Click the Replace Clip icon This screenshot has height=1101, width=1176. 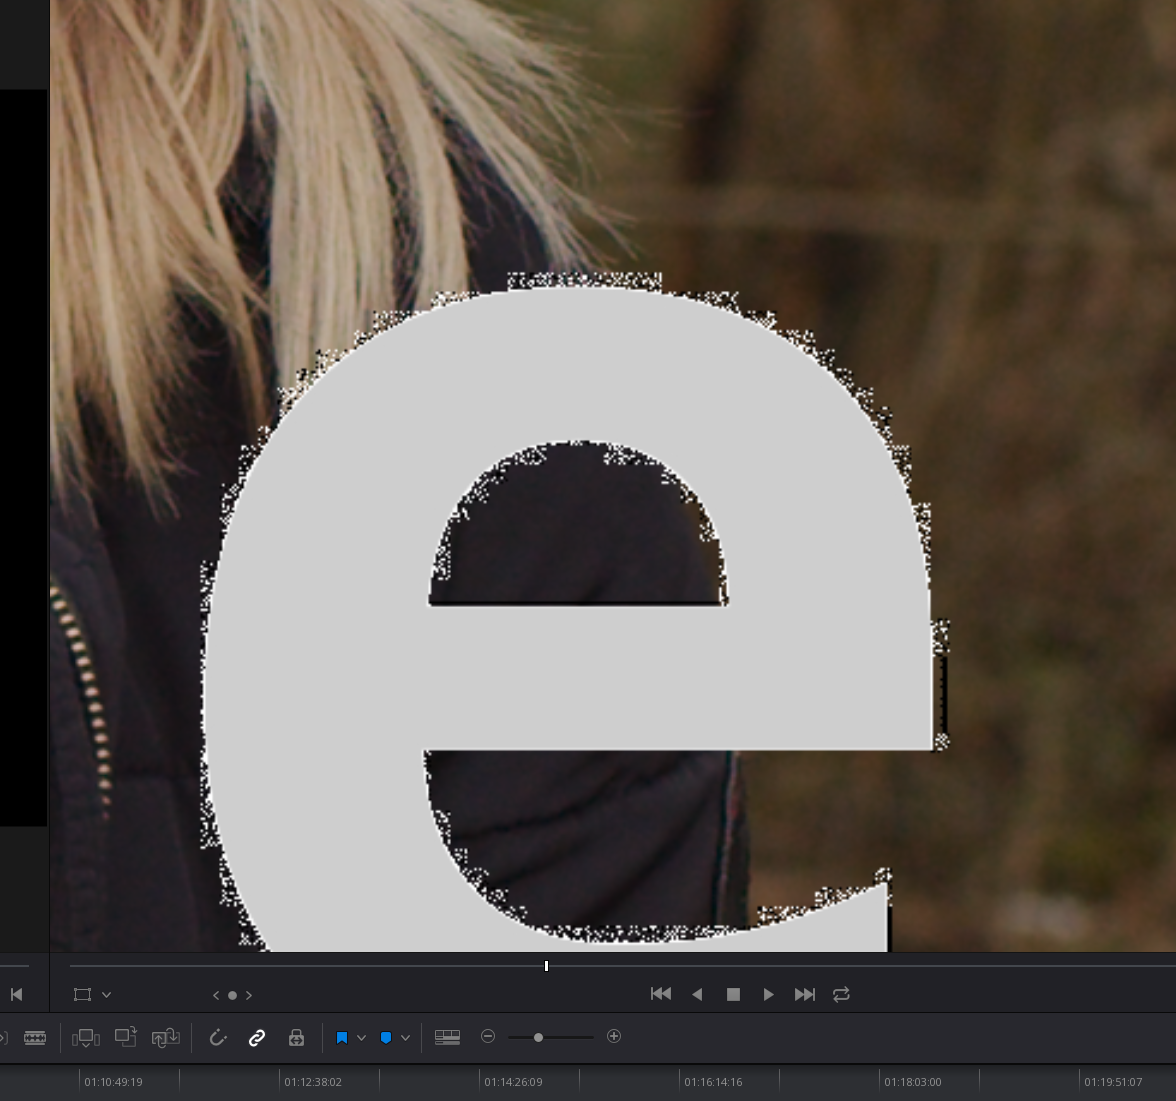tap(166, 1037)
